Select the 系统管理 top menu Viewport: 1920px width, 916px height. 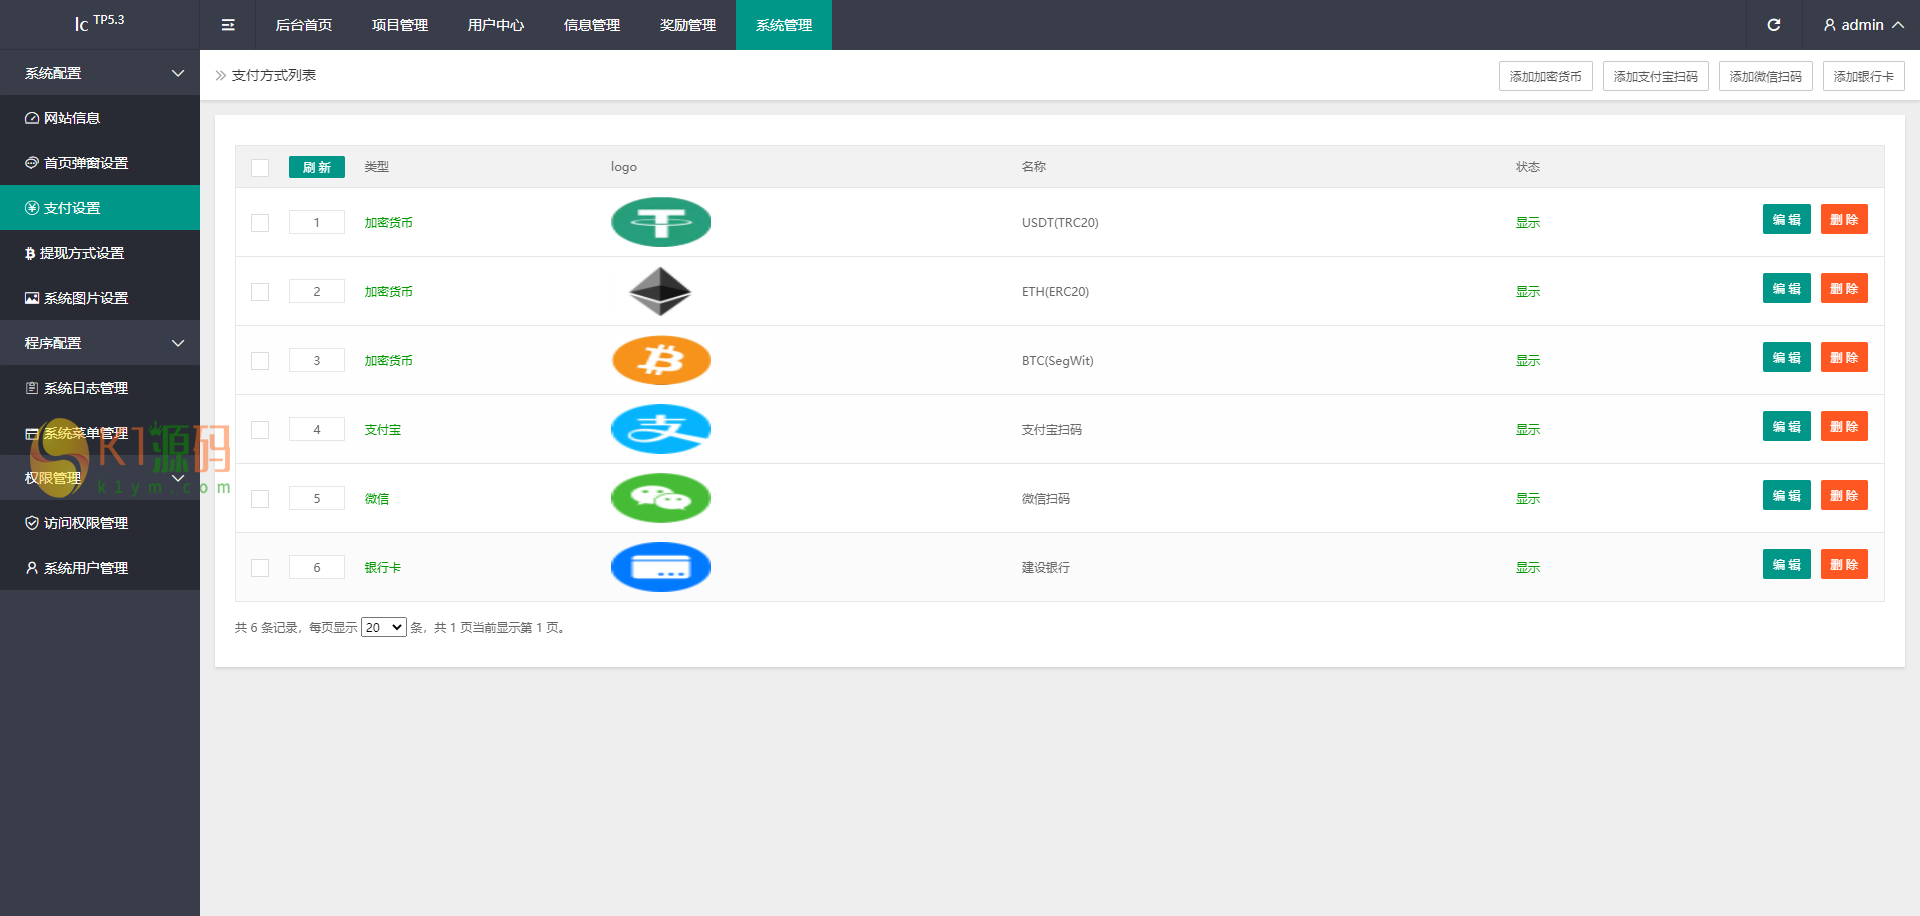point(784,25)
